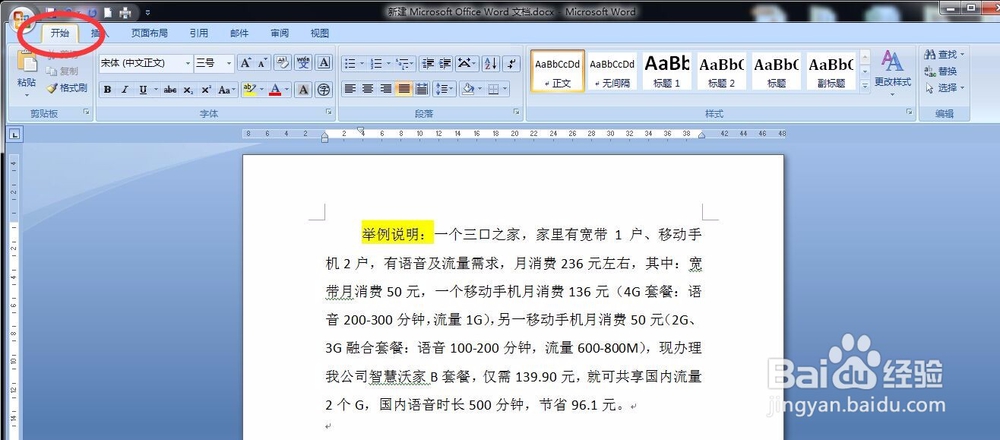The height and width of the screenshot is (440, 1000).
Task: Open the Clipboard pane launcher
Action: coord(86,112)
